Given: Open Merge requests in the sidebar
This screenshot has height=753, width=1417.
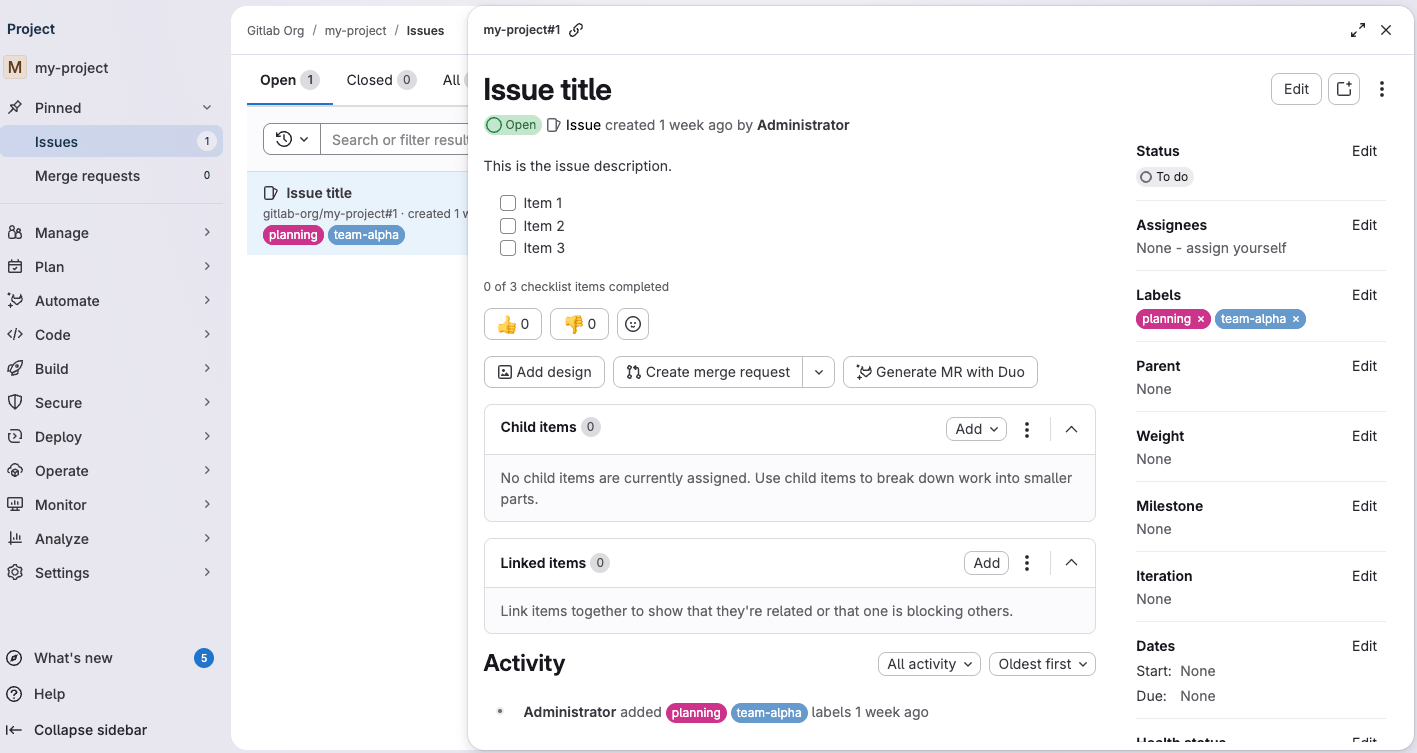Looking at the screenshot, I should [x=88, y=176].
